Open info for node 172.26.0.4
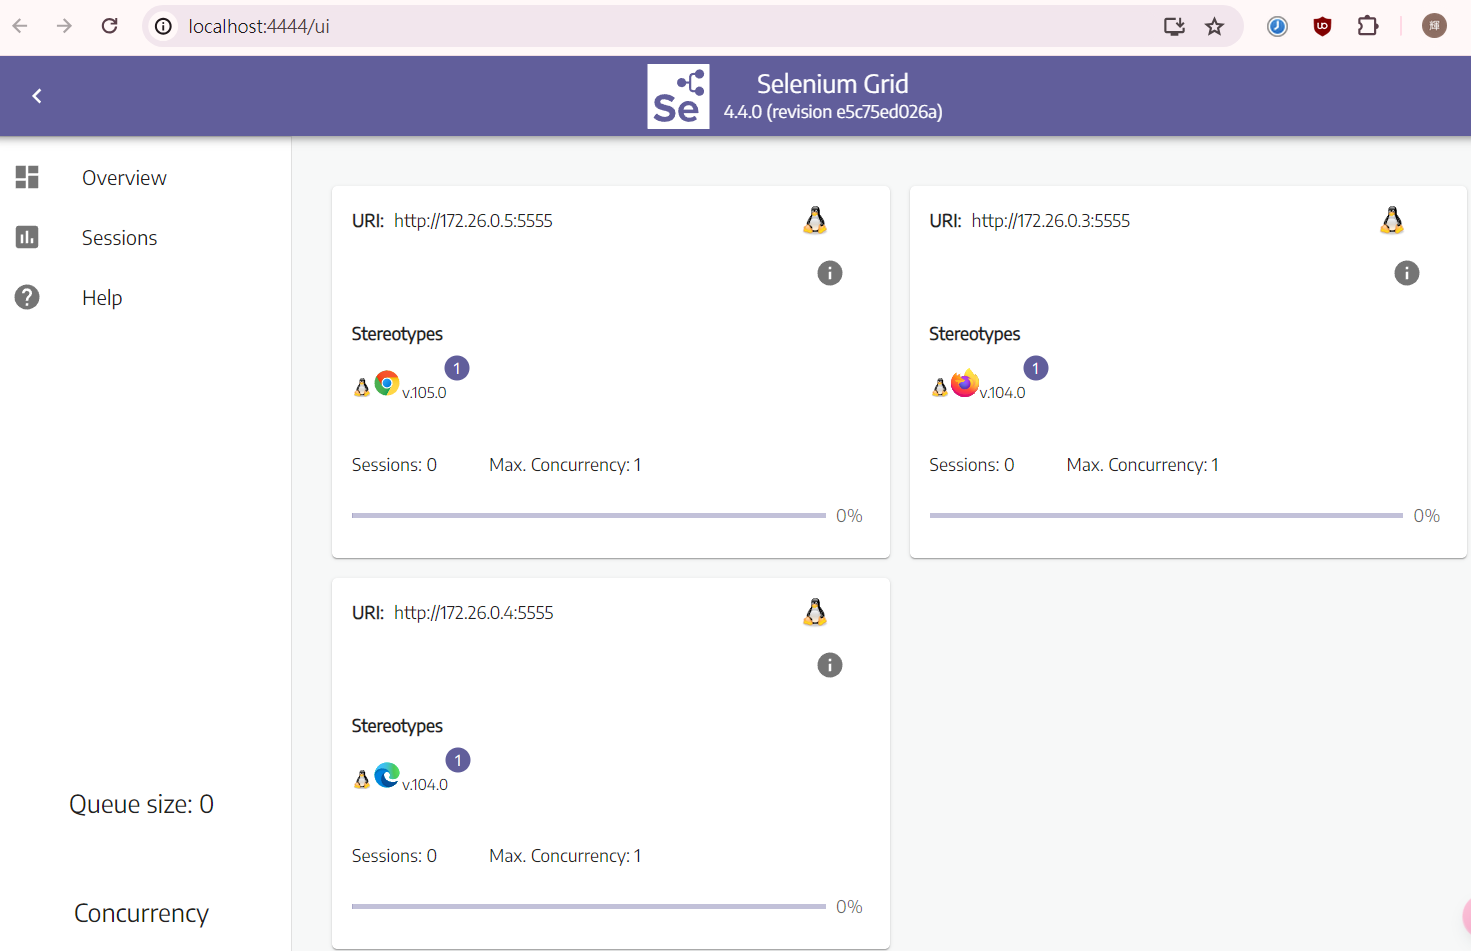This screenshot has width=1471, height=951. [829, 665]
